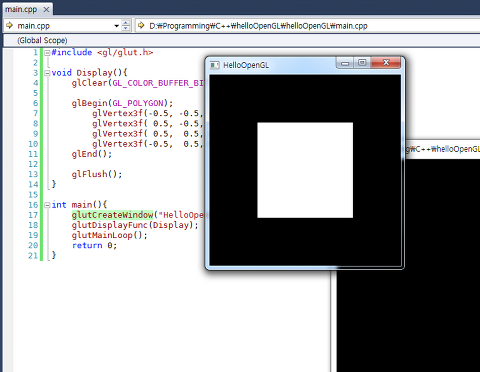The width and height of the screenshot is (480, 372).
Task: Collapse the main function on line 16
Action: (47, 205)
